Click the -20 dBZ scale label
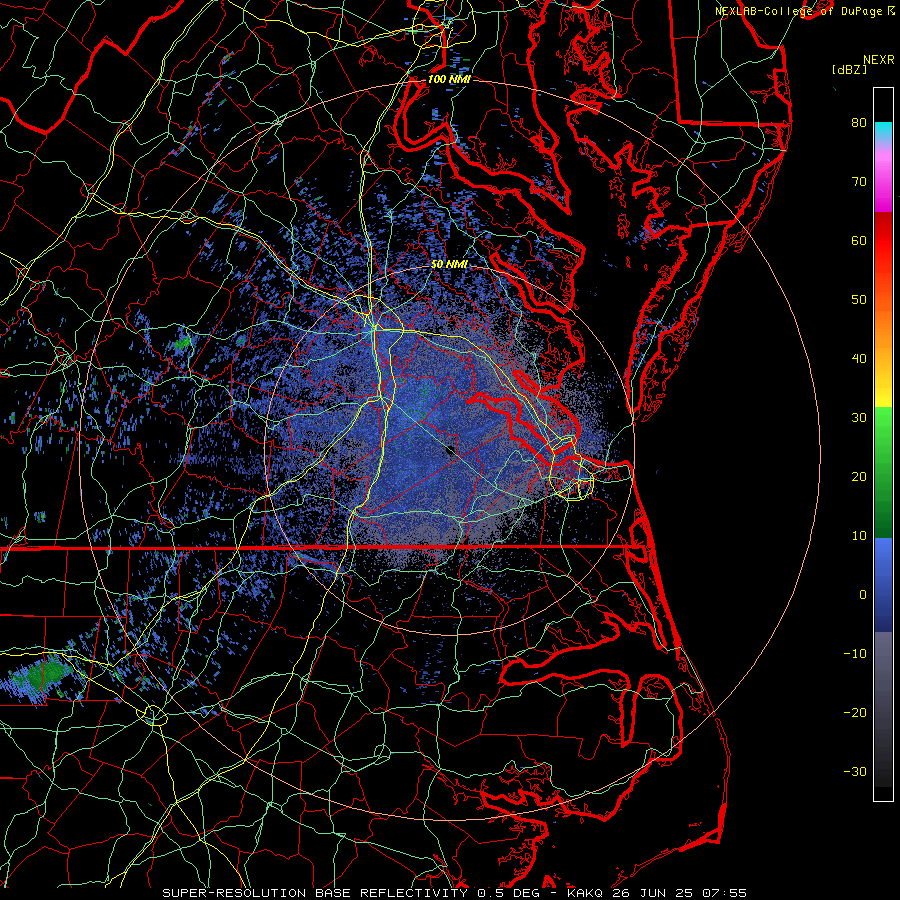Viewport: 900px width, 900px height. tap(855, 713)
